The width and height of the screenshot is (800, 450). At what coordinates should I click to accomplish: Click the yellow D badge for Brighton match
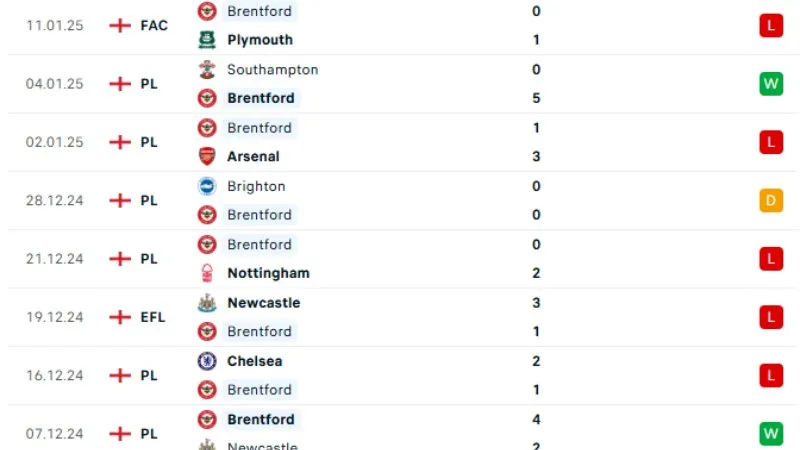click(x=770, y=200)
